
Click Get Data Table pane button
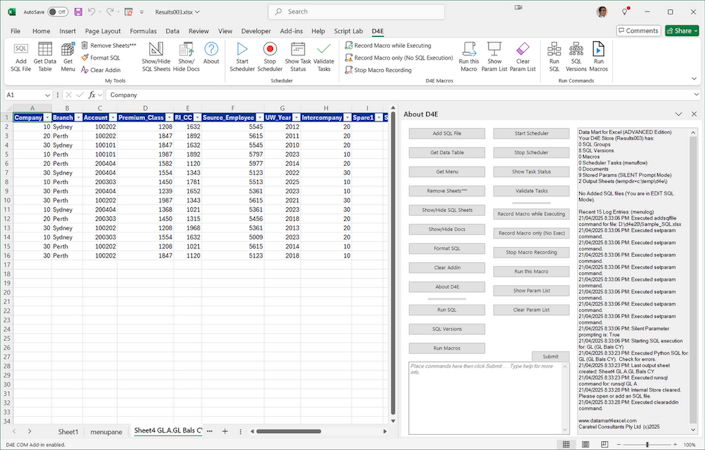pyautogui.click(x=447, y=152)
